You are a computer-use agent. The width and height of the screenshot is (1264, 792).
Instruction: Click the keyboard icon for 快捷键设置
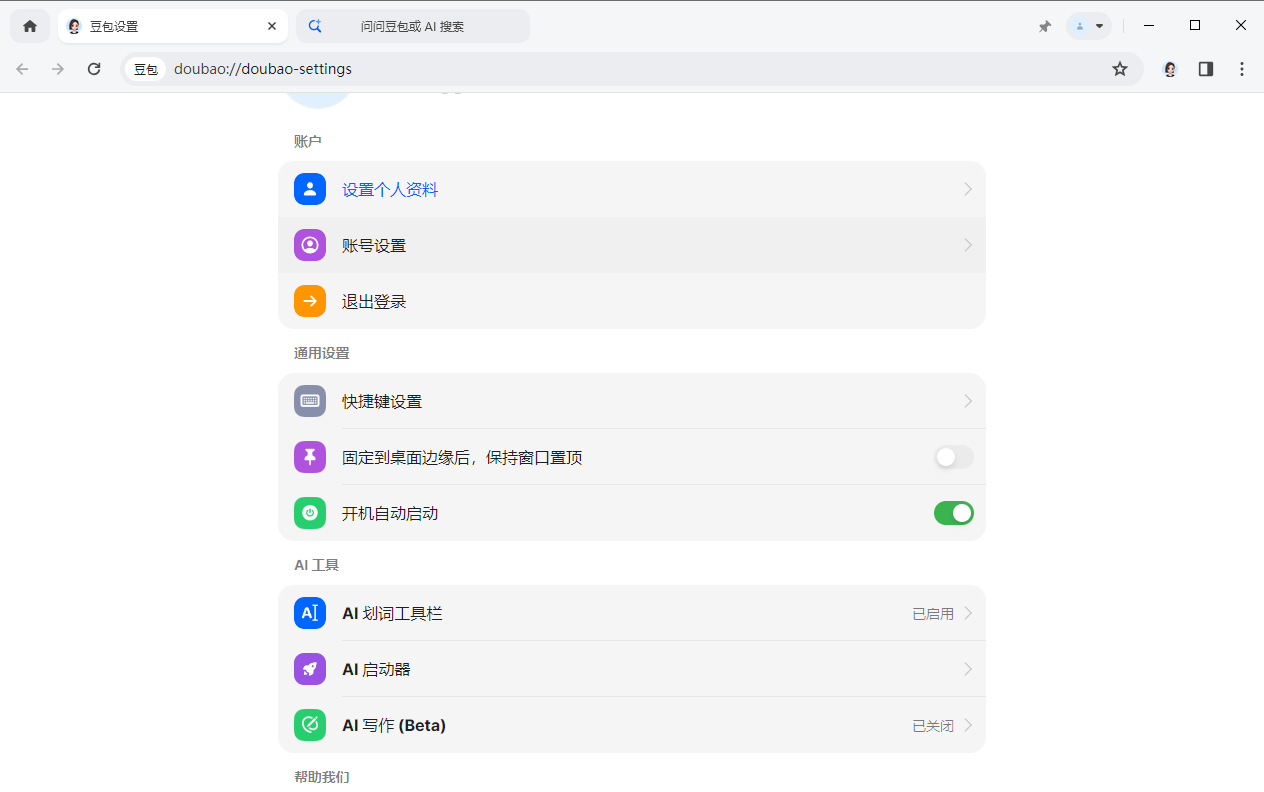(x=310, y=400)
